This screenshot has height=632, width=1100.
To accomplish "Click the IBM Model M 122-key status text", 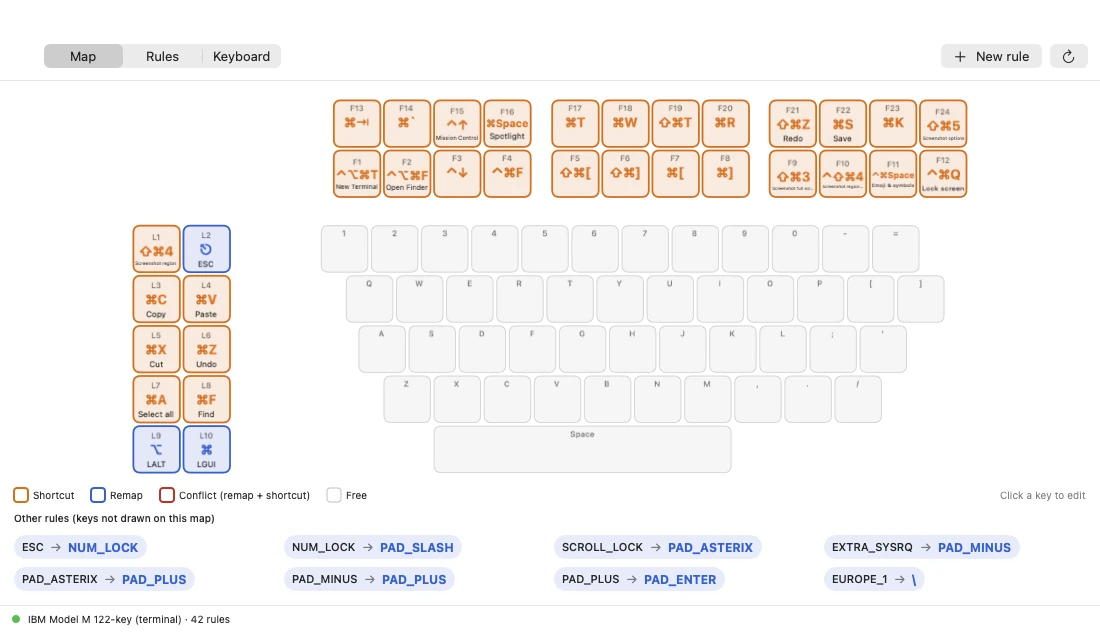I will [129, 619].
